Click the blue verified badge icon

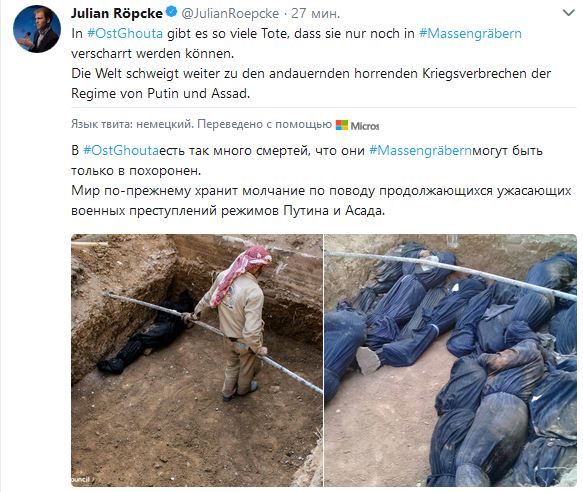(171, 12)
